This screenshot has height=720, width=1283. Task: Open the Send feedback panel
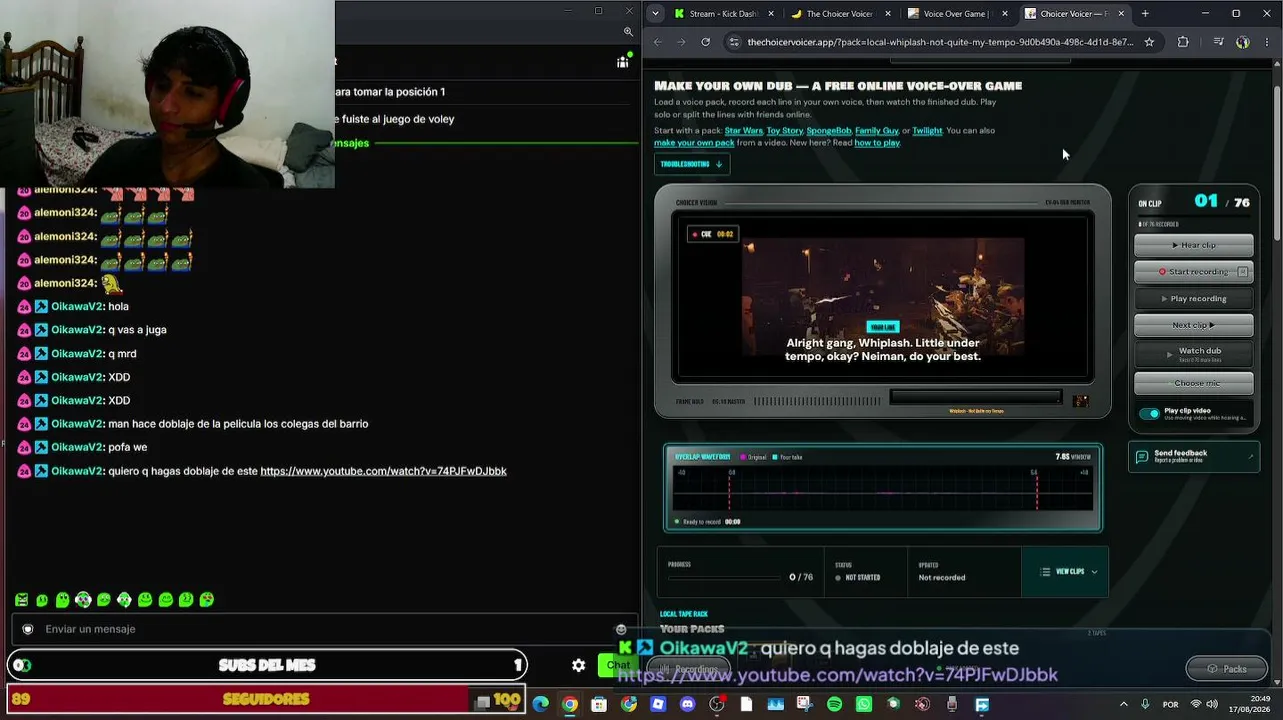pyautogui.click(x=1193, y=456)
